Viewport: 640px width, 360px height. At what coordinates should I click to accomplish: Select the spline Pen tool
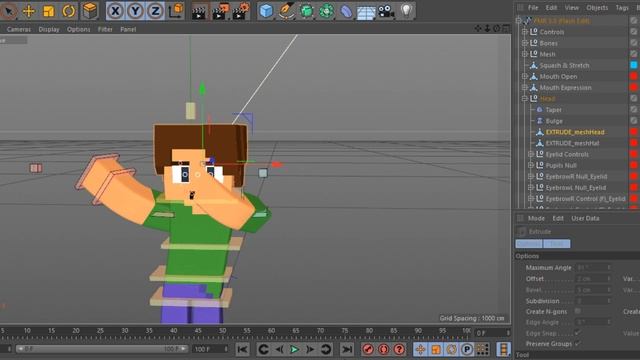tap(287, 11)
